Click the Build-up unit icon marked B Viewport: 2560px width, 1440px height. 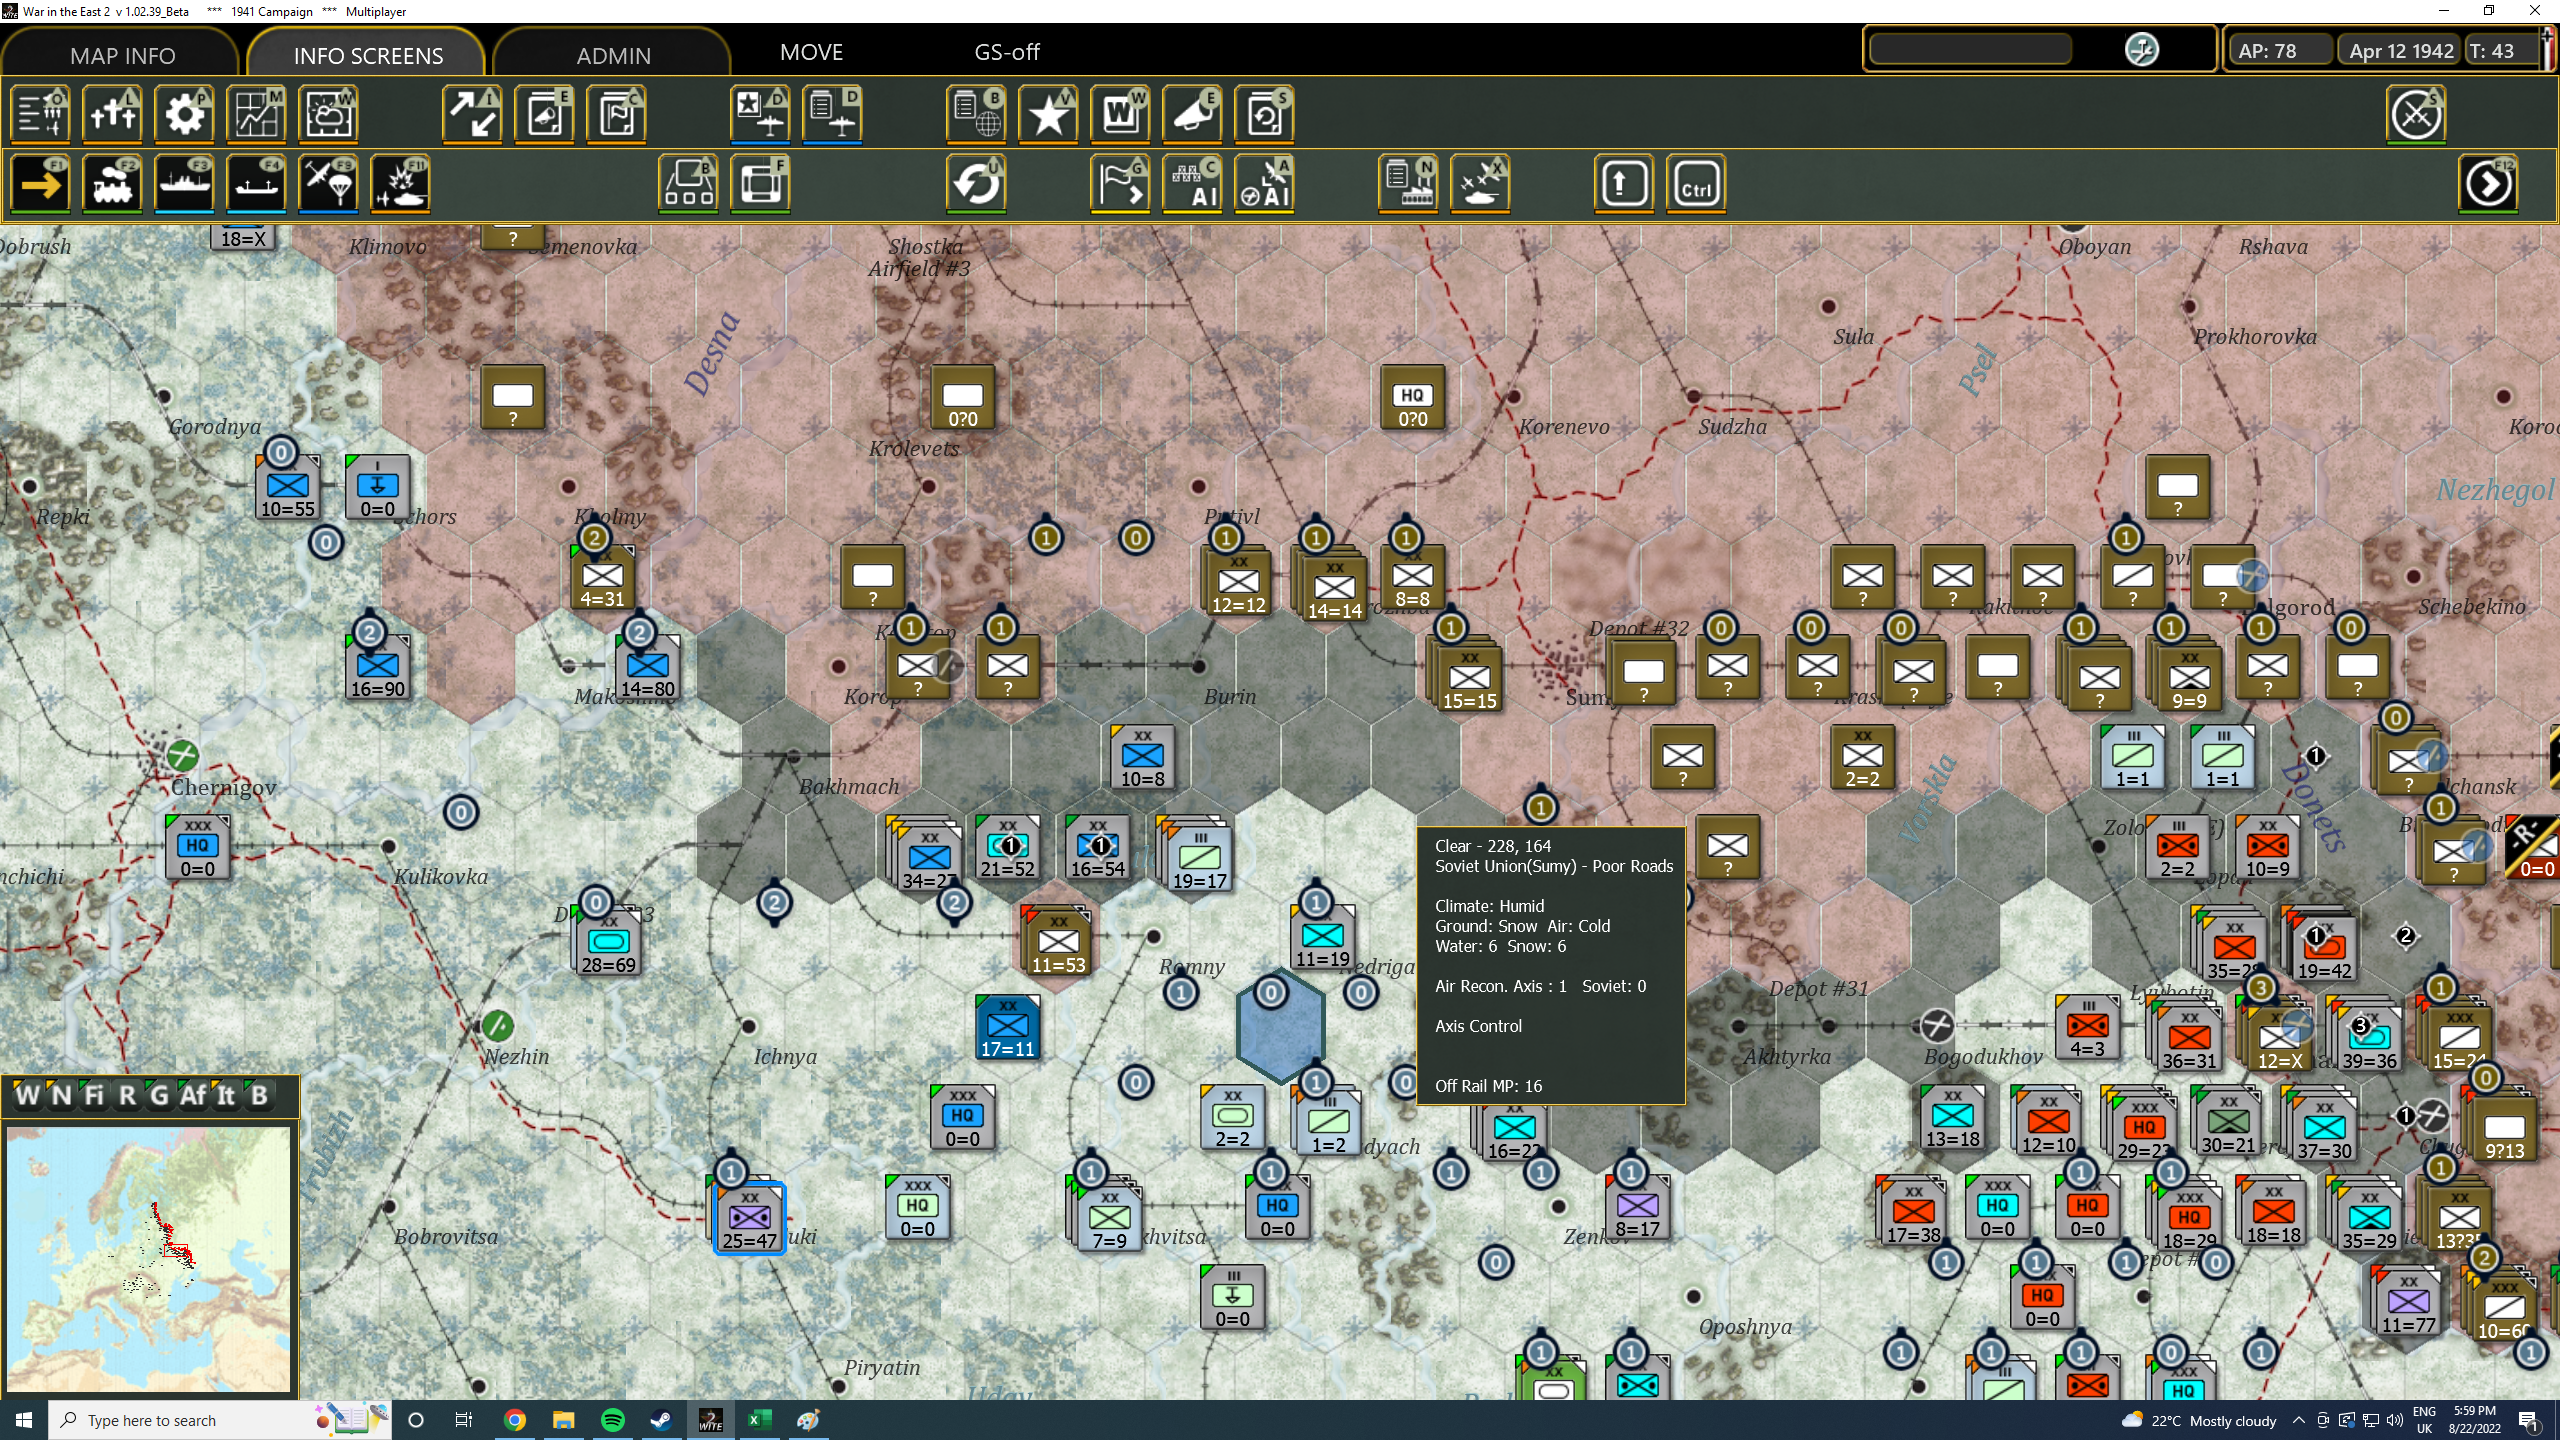click(x=689, y=185)
